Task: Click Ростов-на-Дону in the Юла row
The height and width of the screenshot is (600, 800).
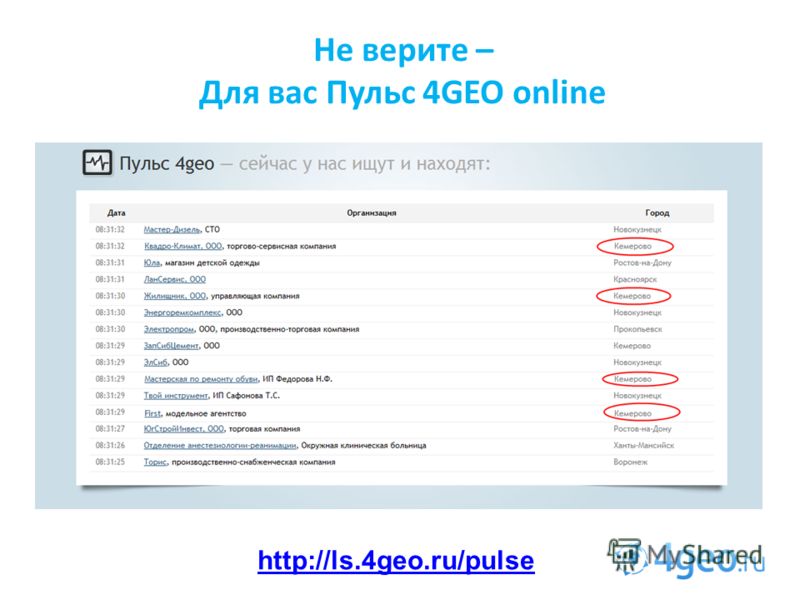Action: tap(642, 263)
